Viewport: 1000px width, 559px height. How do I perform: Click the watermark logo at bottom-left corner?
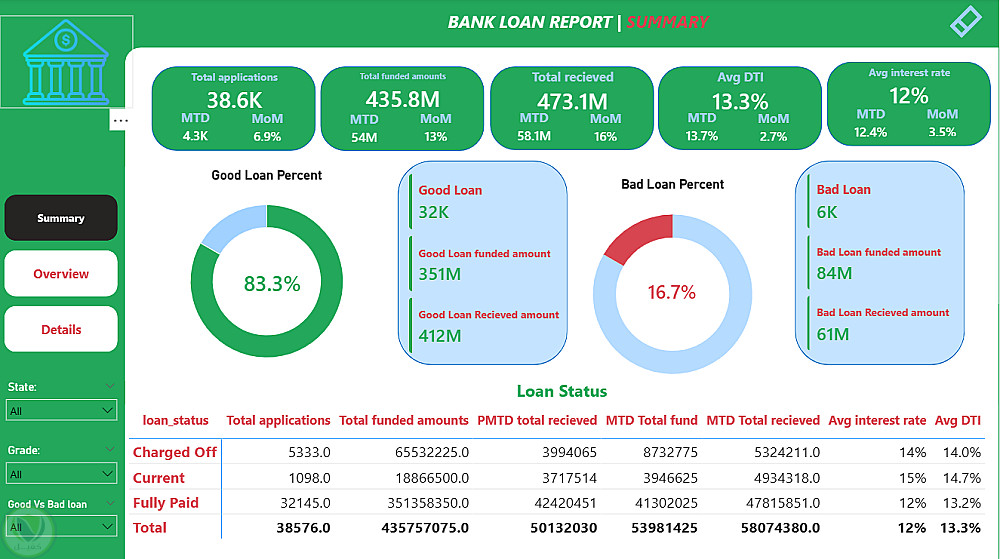27,531
